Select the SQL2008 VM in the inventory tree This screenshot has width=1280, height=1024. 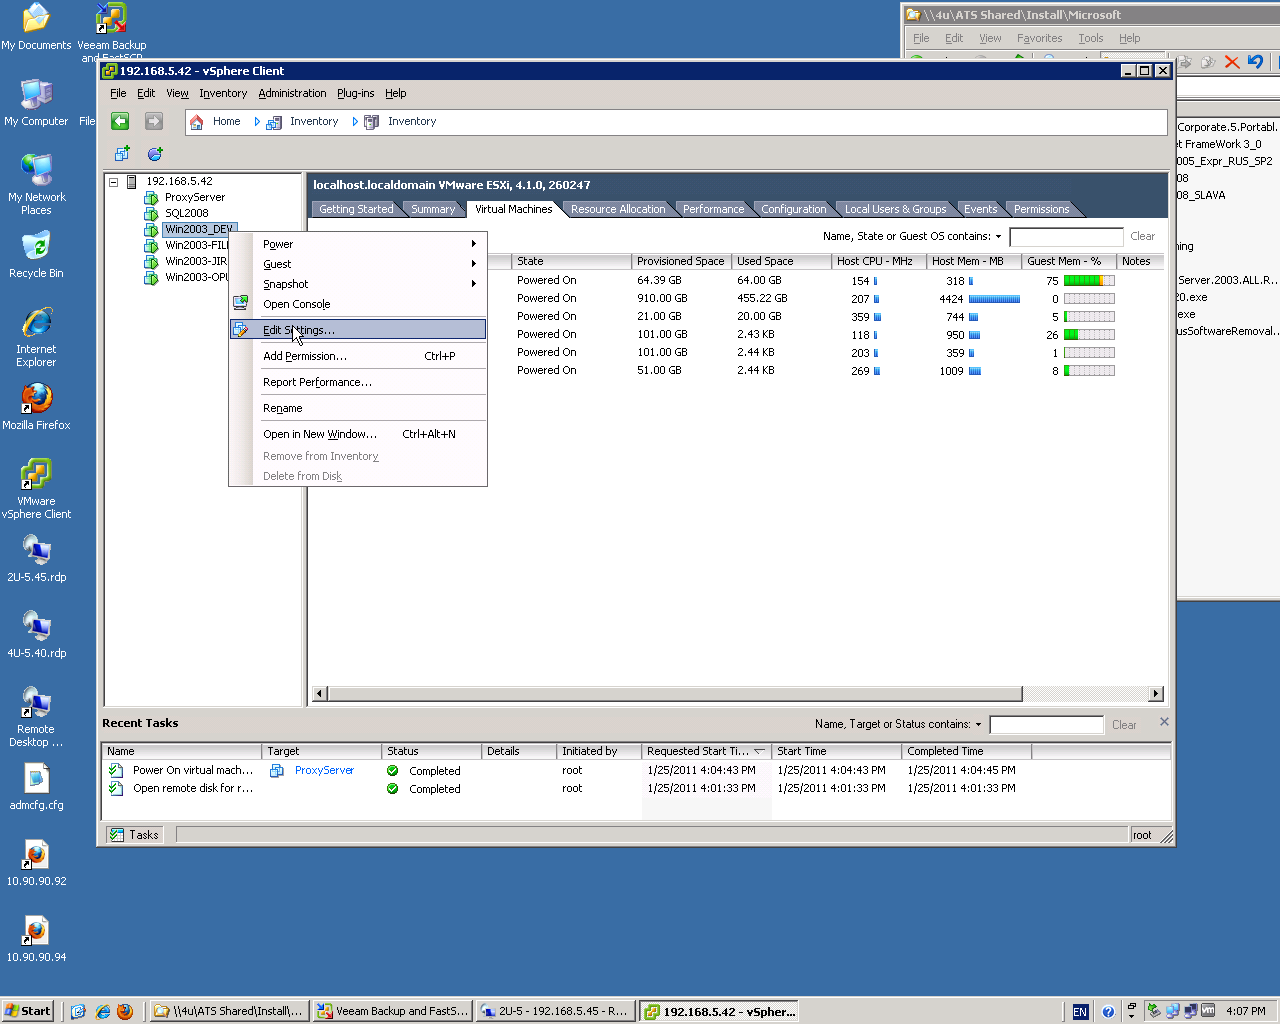click(x=187, y=213)
